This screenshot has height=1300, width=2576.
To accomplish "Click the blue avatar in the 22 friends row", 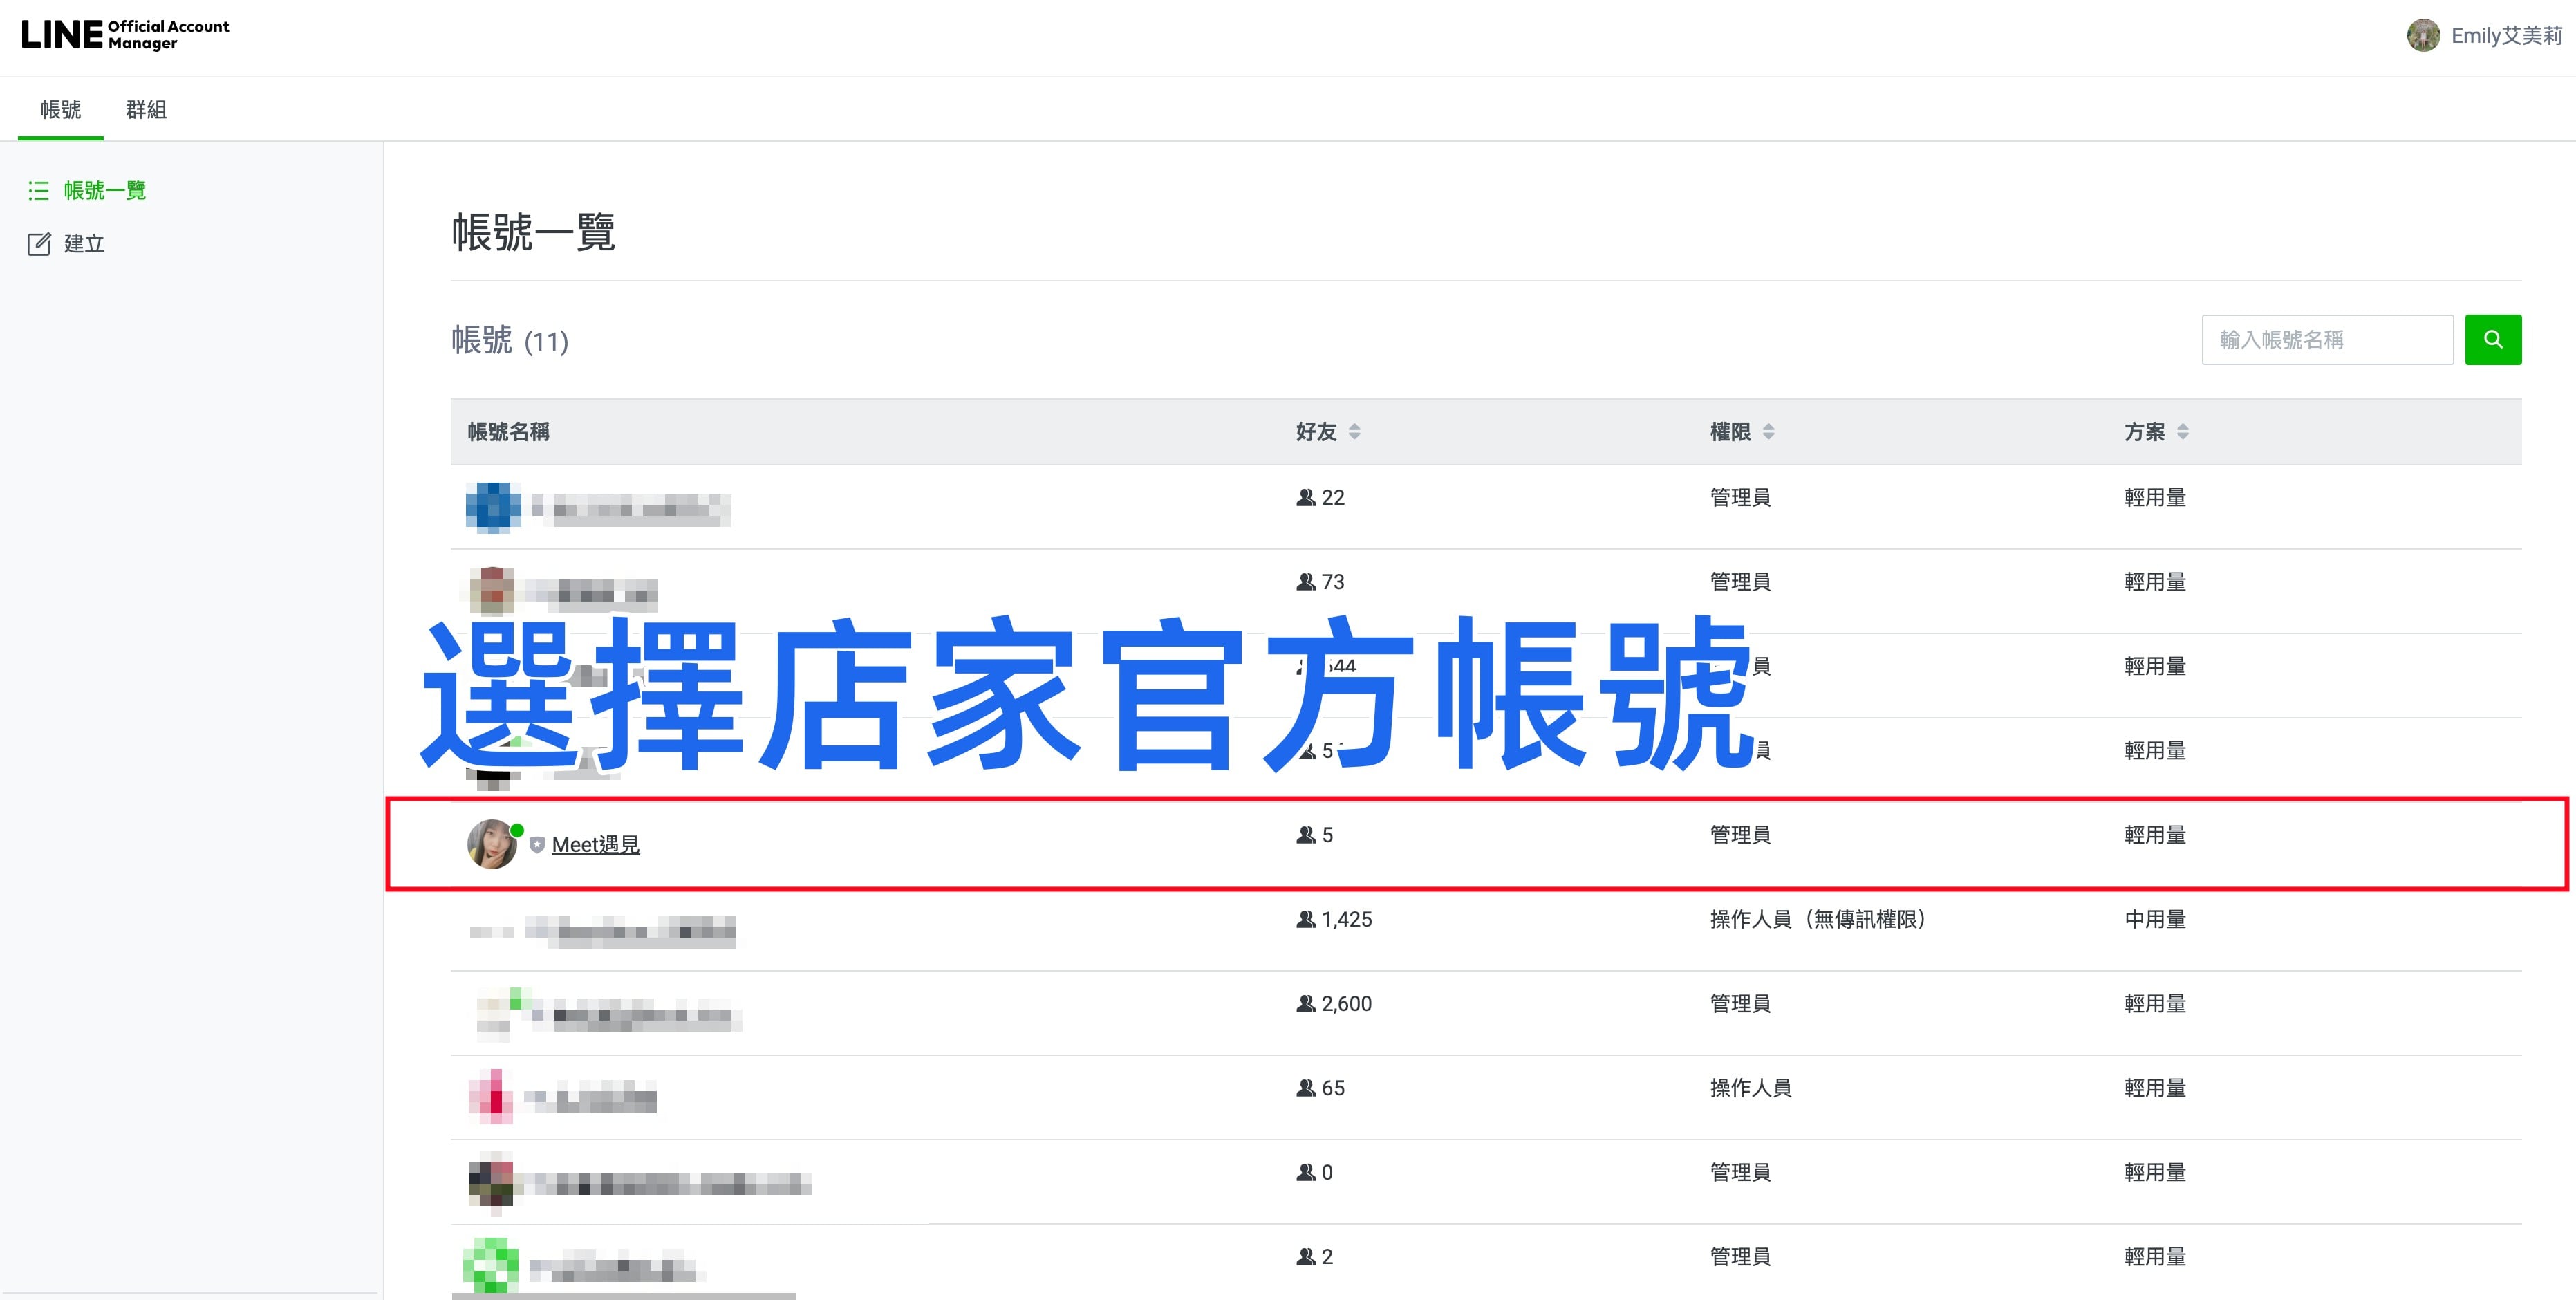I will point(493,507).
